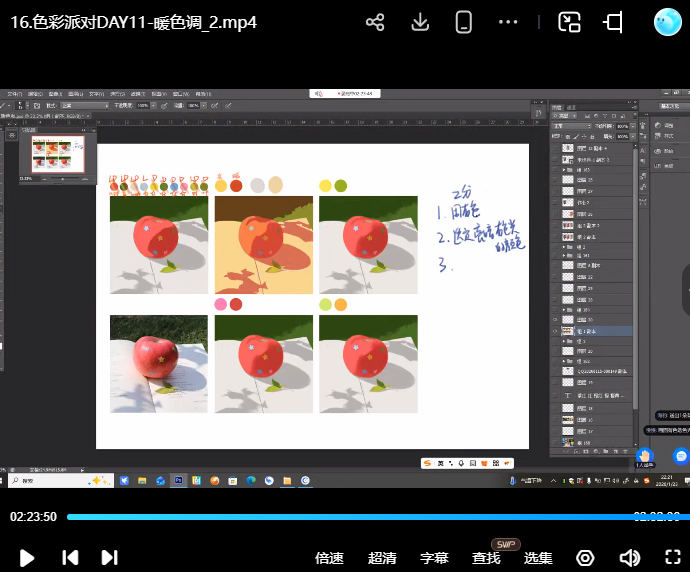Open the three-dots more options menu
Viewport: 690px width, 572px height.
click(x=508, y=22)
